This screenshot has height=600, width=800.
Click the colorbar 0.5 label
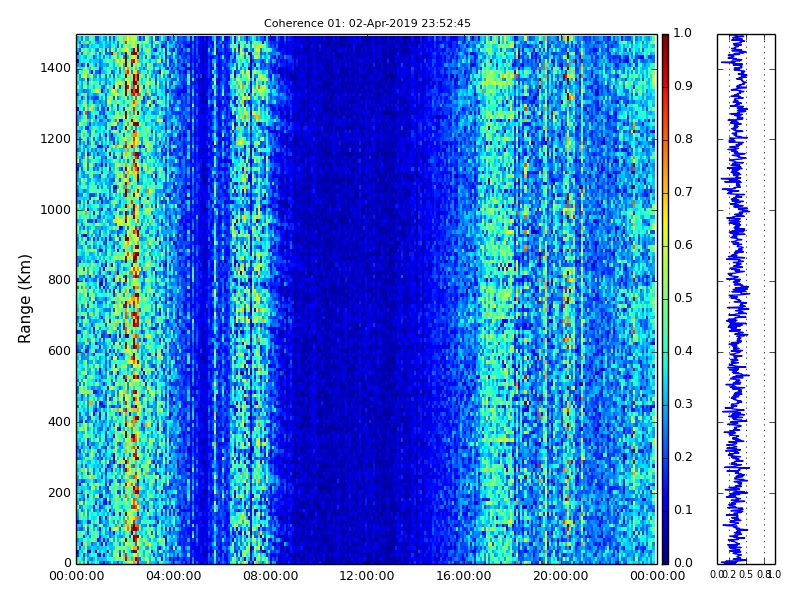(683, 298)
